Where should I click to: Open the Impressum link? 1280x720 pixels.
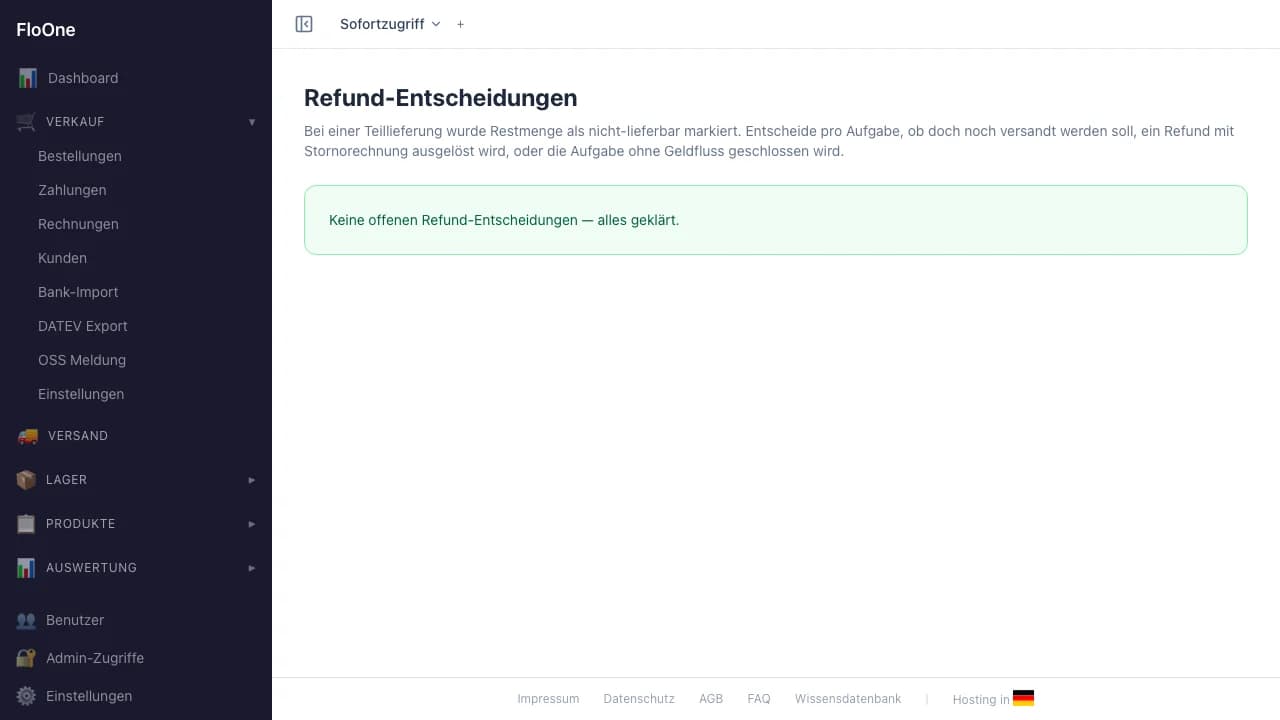click(548, 699)
